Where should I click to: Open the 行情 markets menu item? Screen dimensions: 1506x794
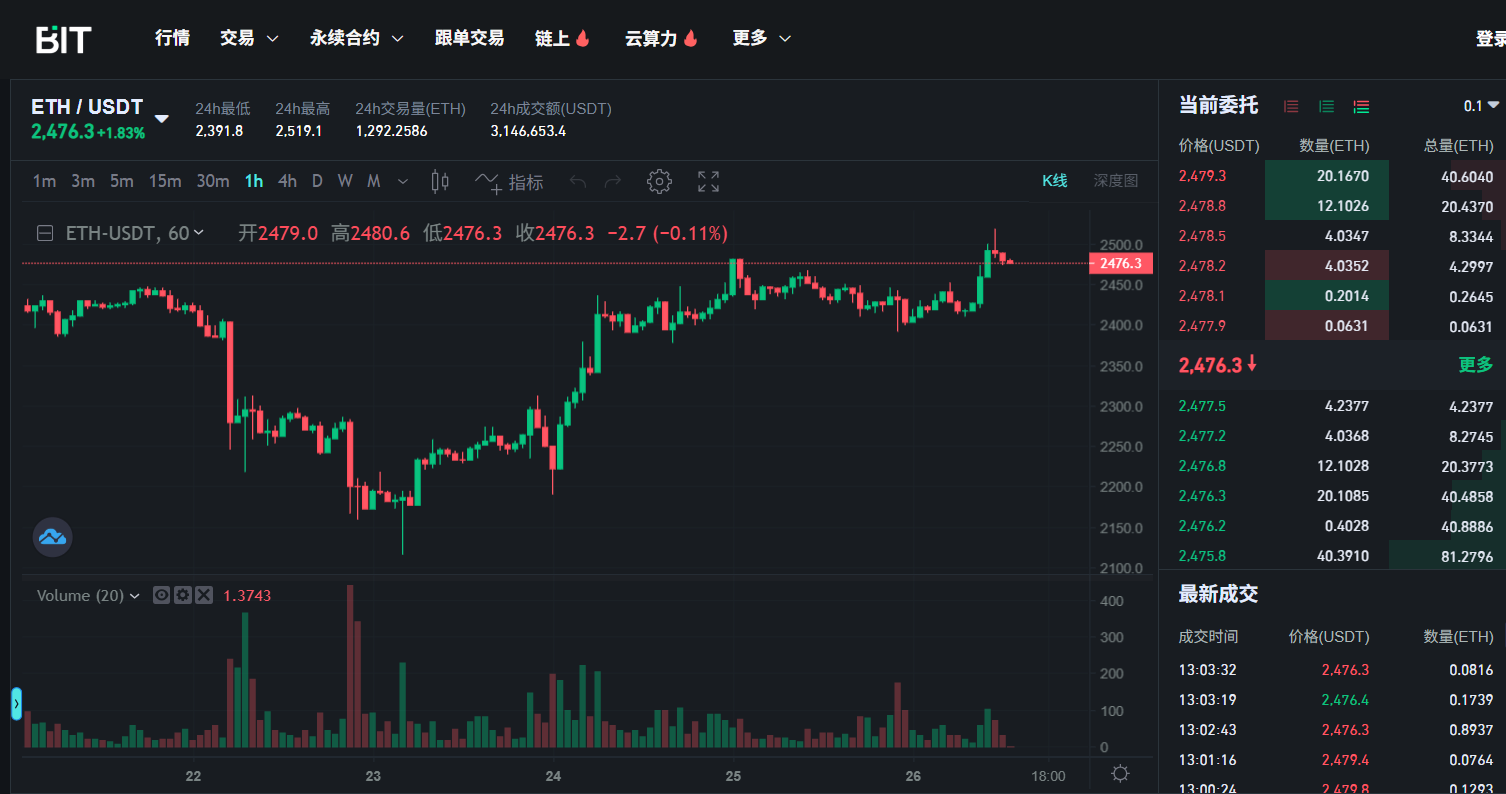(x=172, y=38)
